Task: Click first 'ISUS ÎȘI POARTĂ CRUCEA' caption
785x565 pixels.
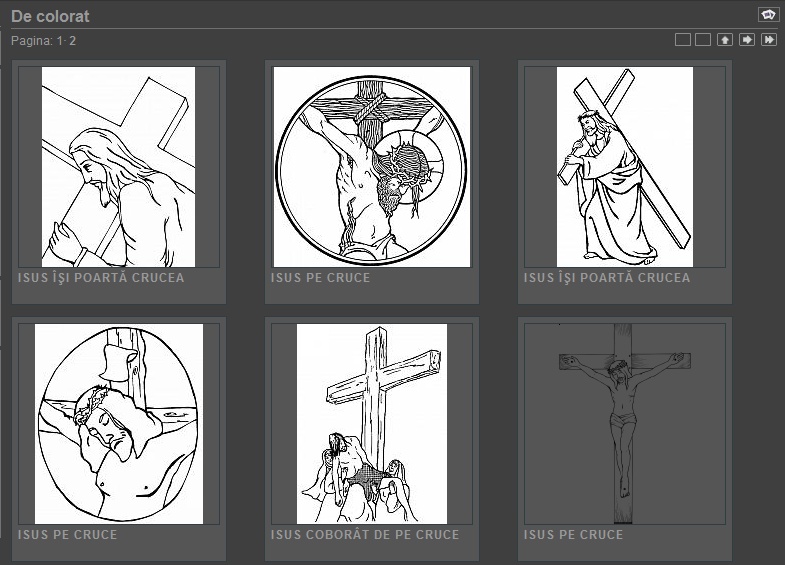Action: click(x=101, y=278)
